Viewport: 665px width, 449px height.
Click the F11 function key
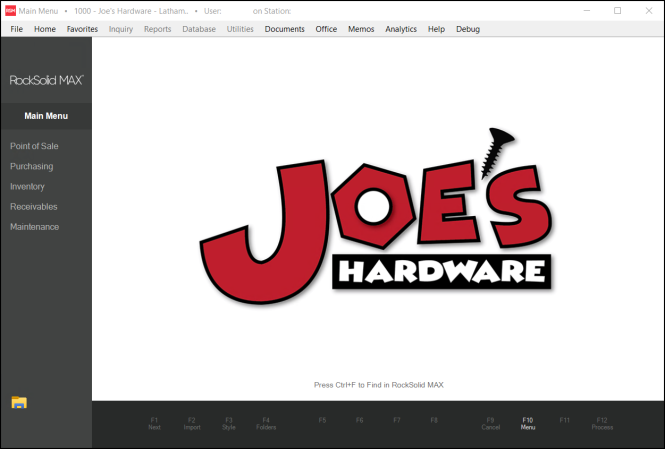click(x=564, y=420)
